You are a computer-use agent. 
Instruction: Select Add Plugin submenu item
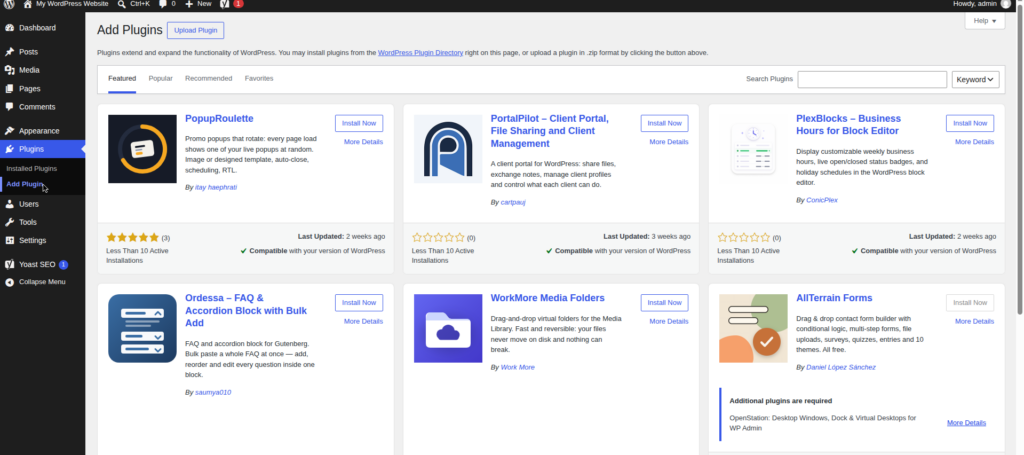(x=25, y=184)
